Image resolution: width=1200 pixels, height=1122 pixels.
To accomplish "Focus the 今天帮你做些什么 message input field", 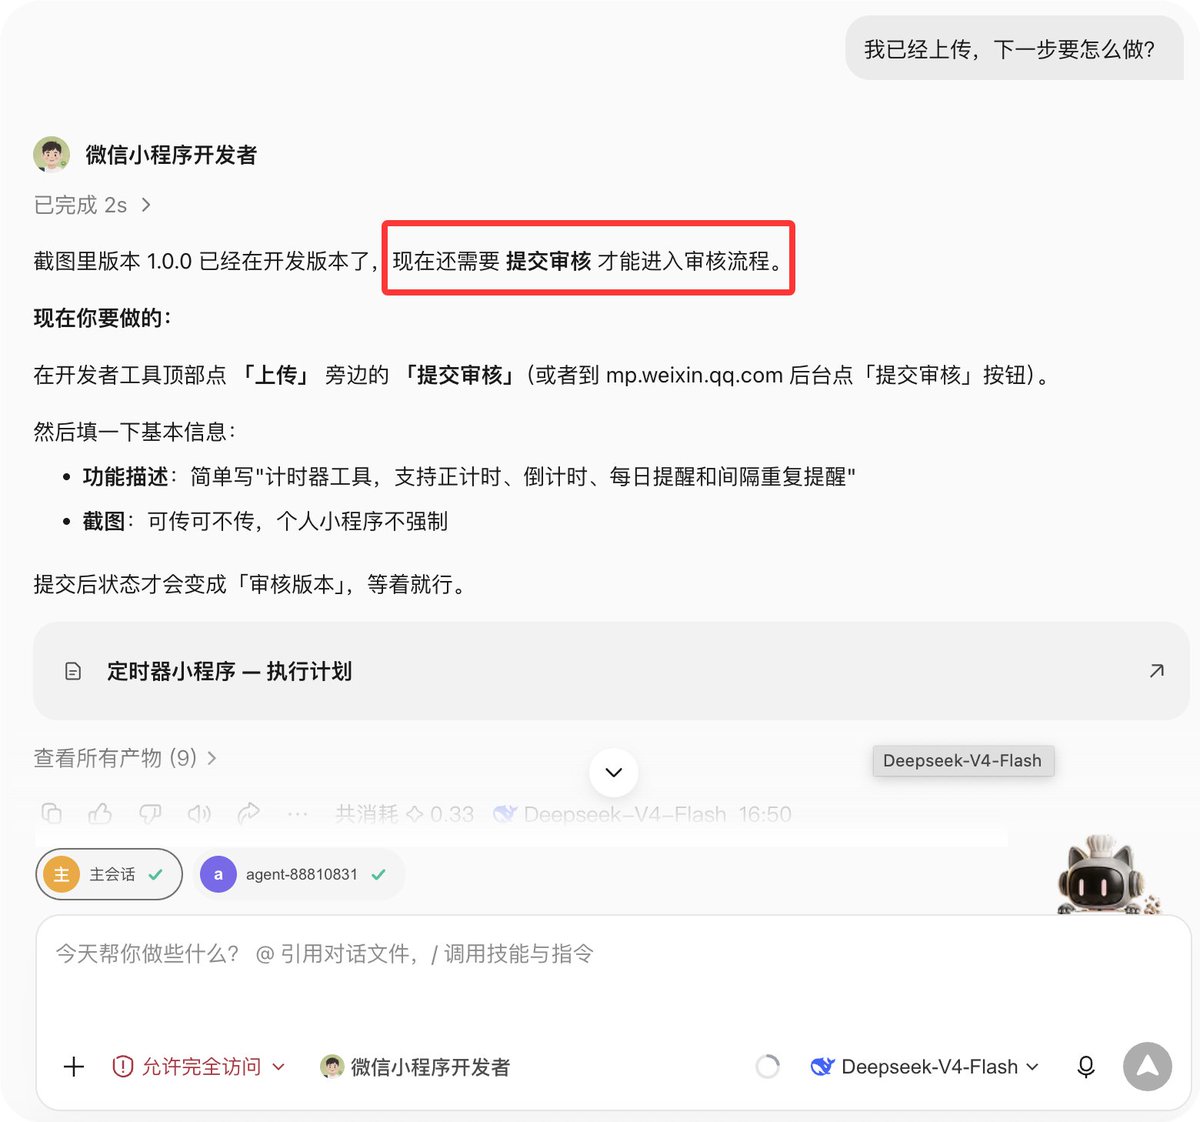I will tap(612, 975).
